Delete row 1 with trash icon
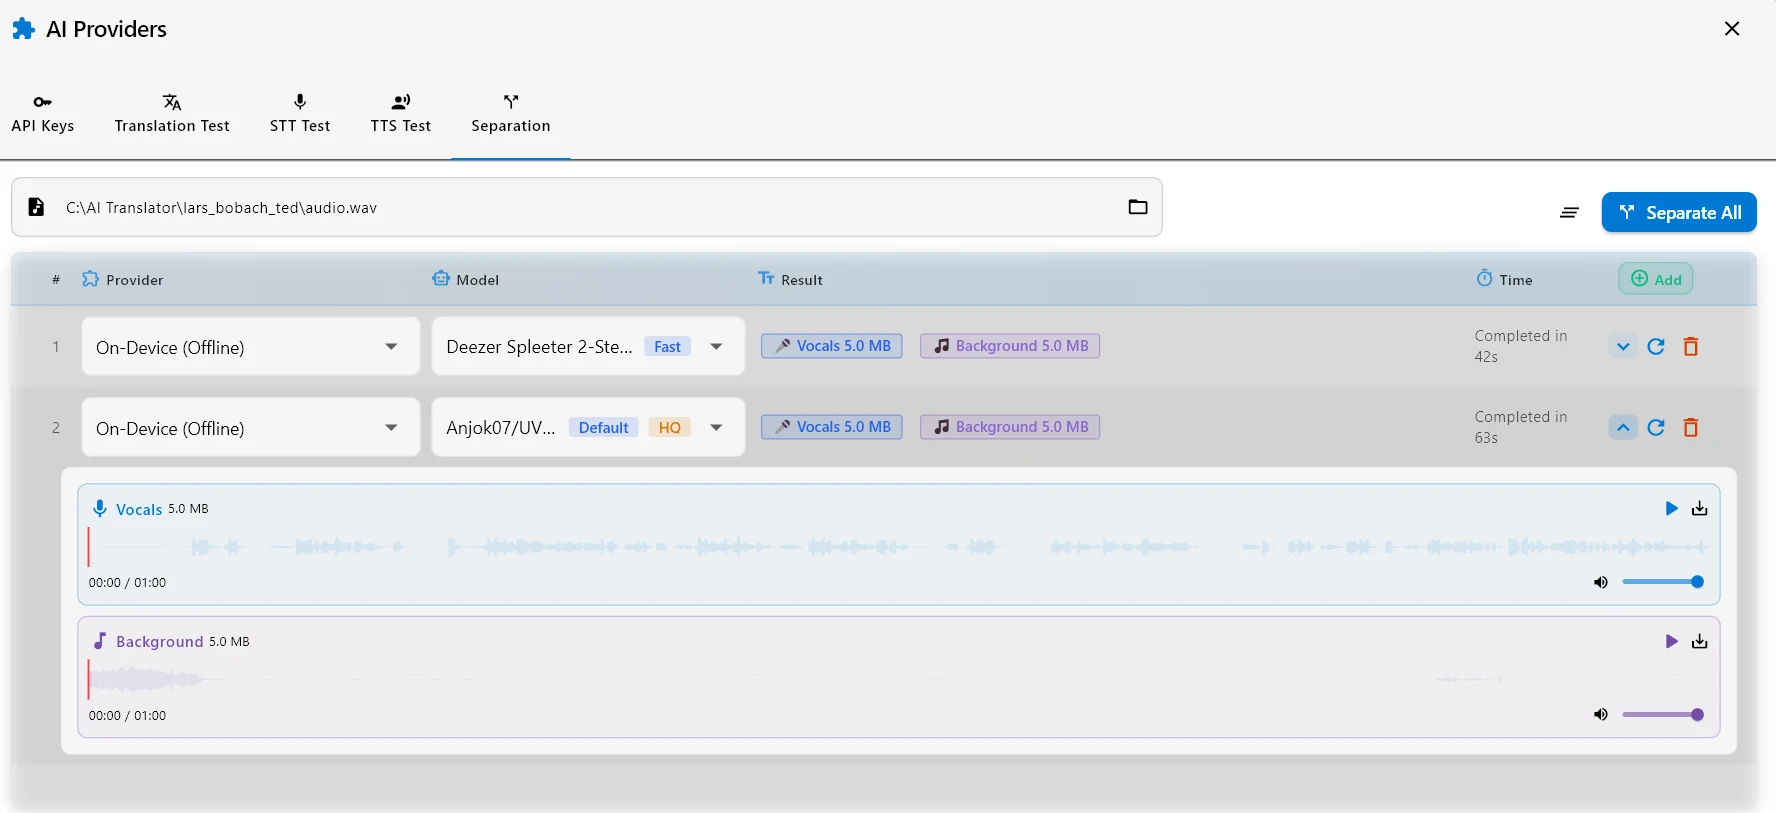 [x=1691, y=346]
